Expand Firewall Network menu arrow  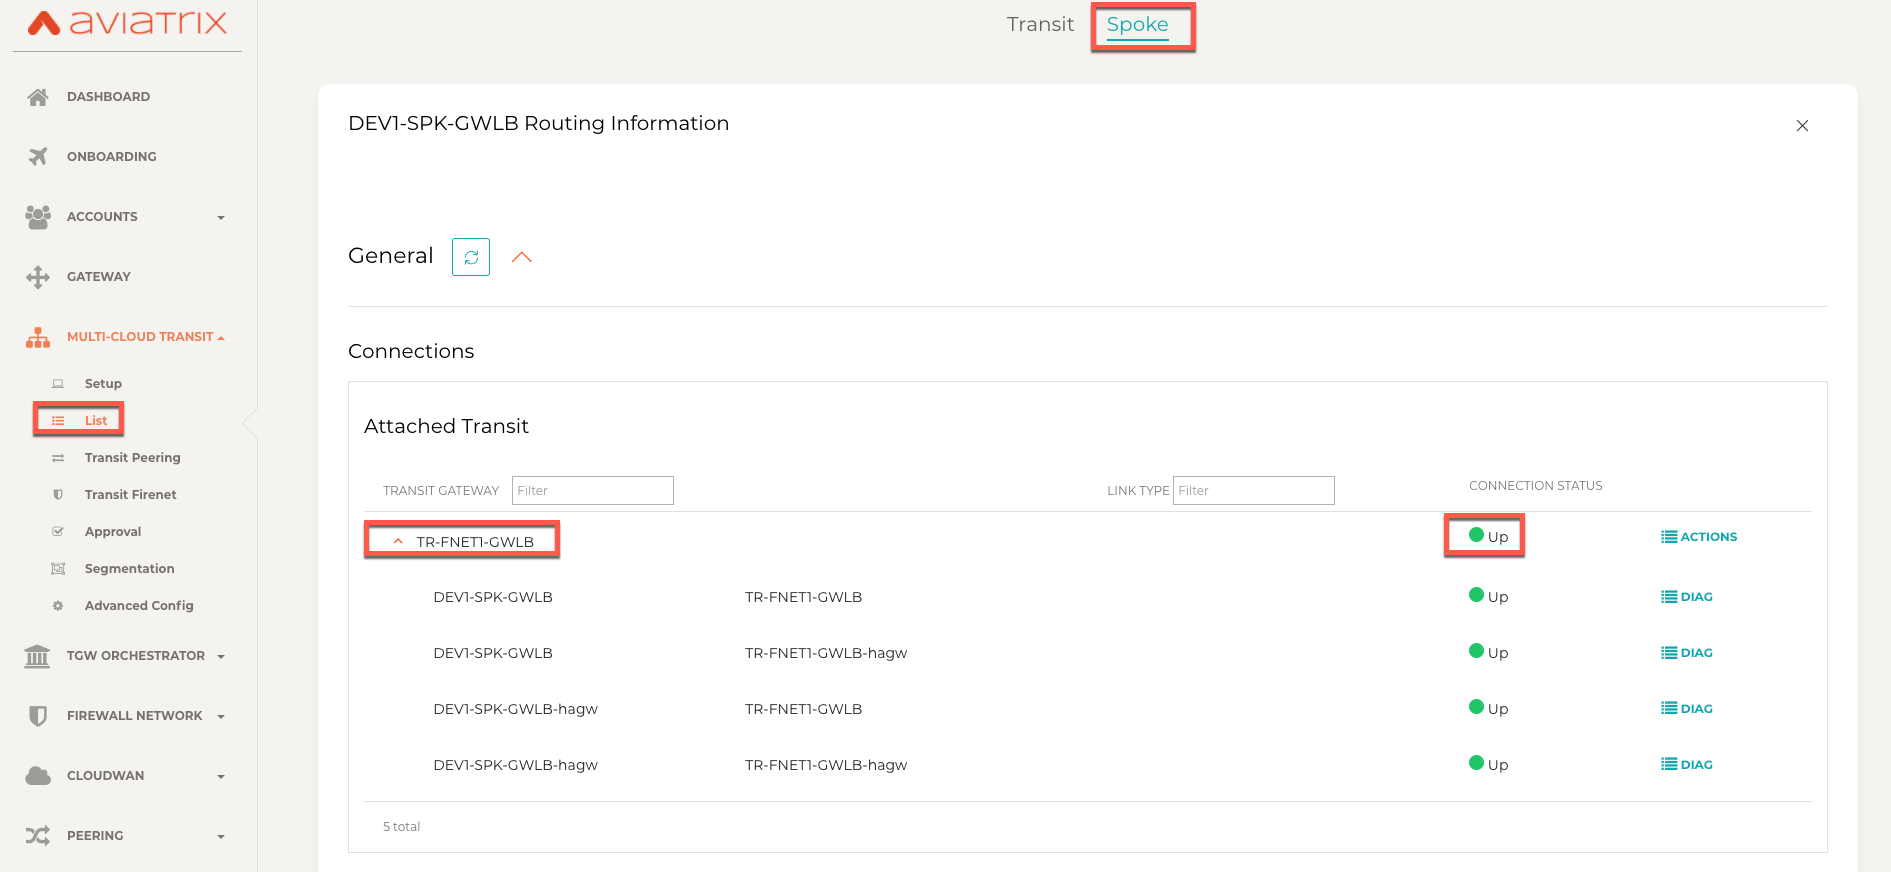click(221, 717)
